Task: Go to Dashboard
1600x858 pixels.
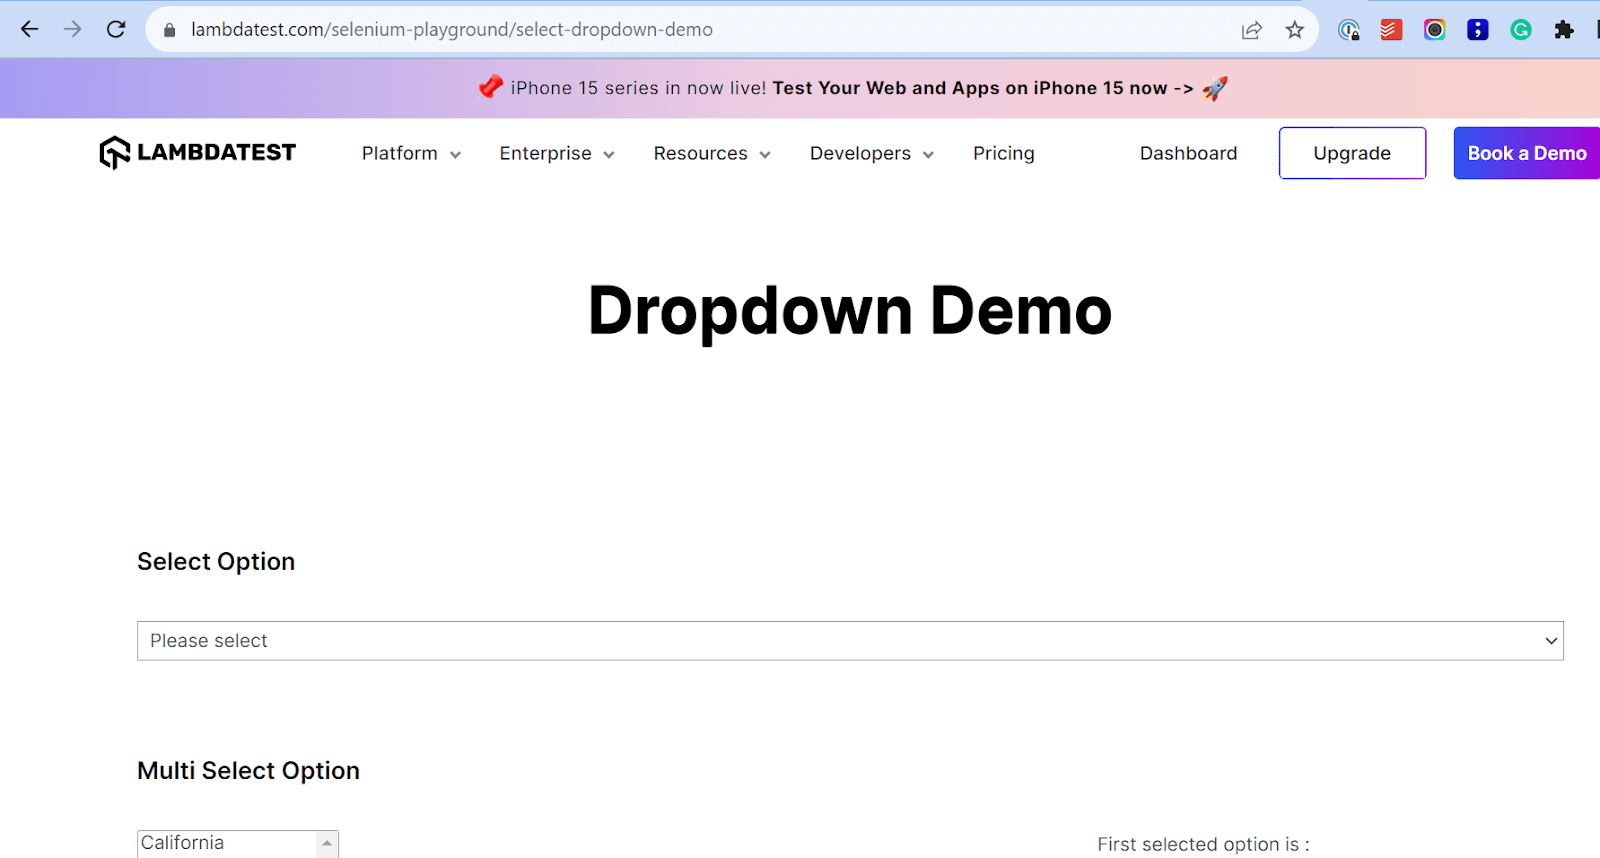Action: [1188, 153]
